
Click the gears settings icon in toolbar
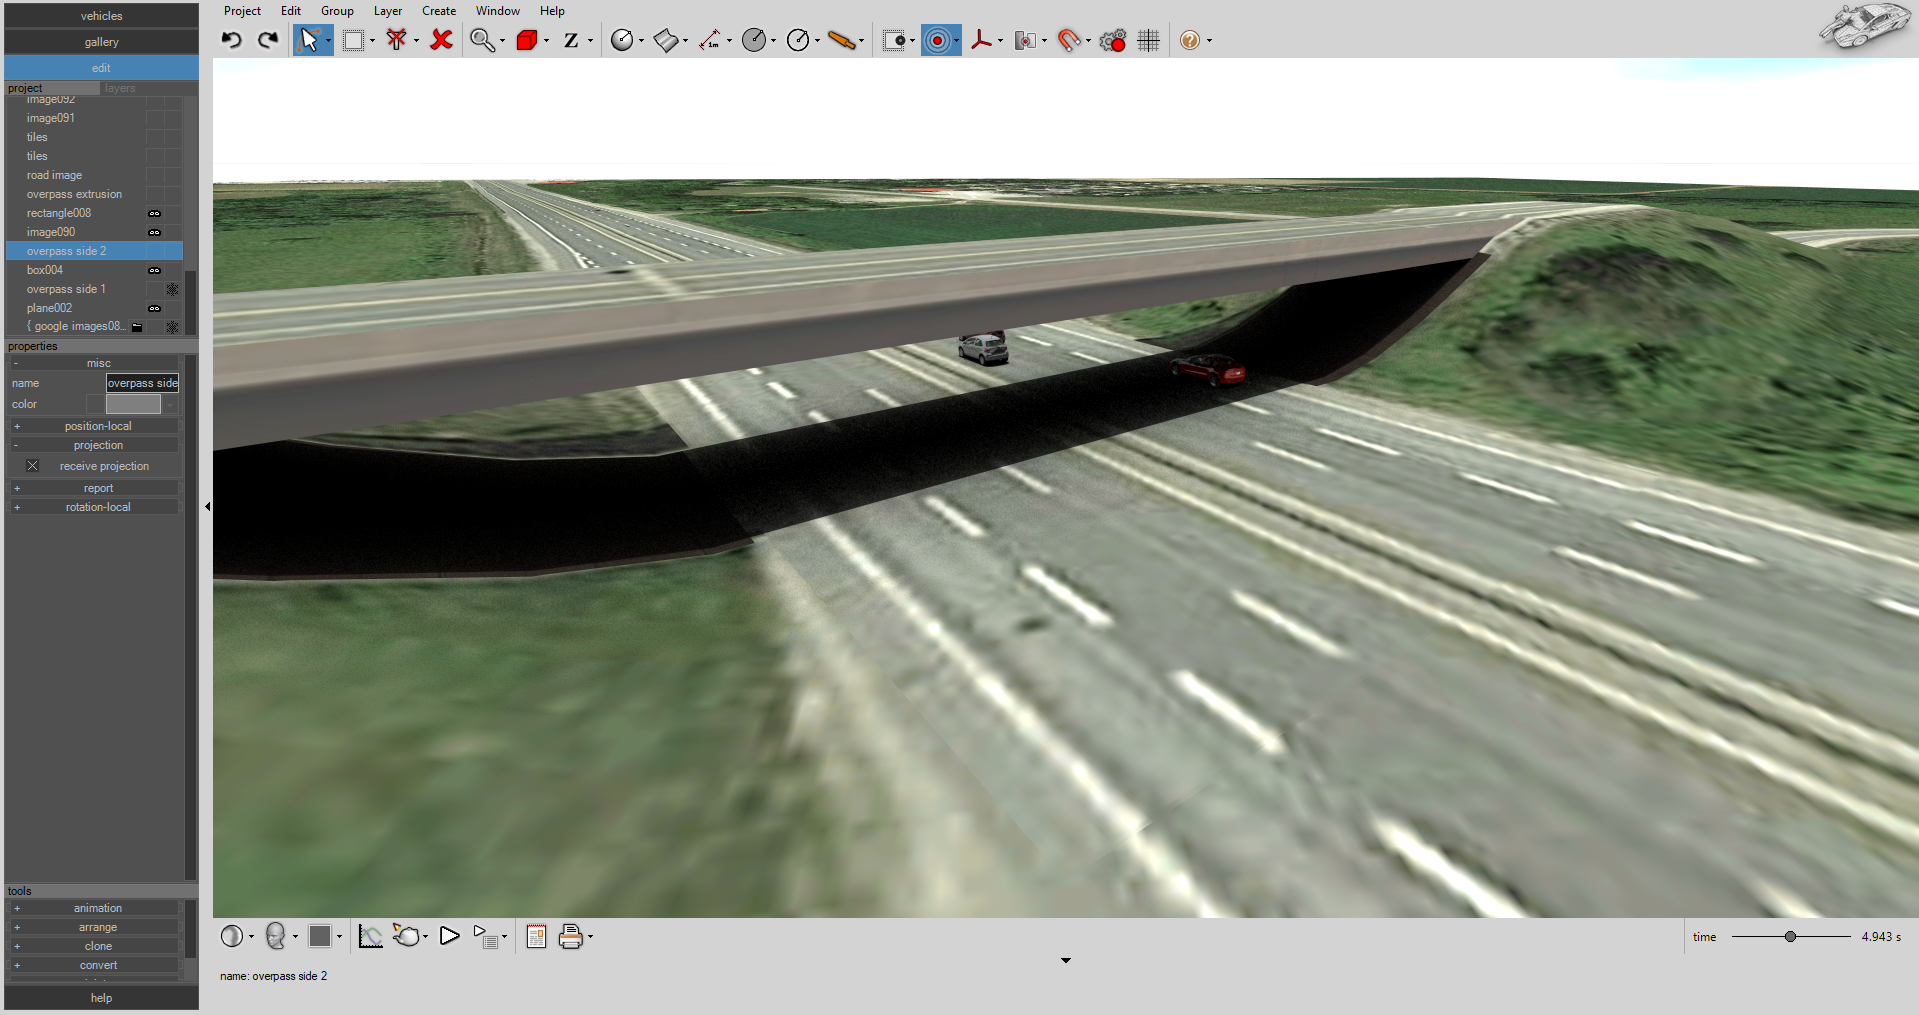pyautogui.click(x=1111, y=40)
